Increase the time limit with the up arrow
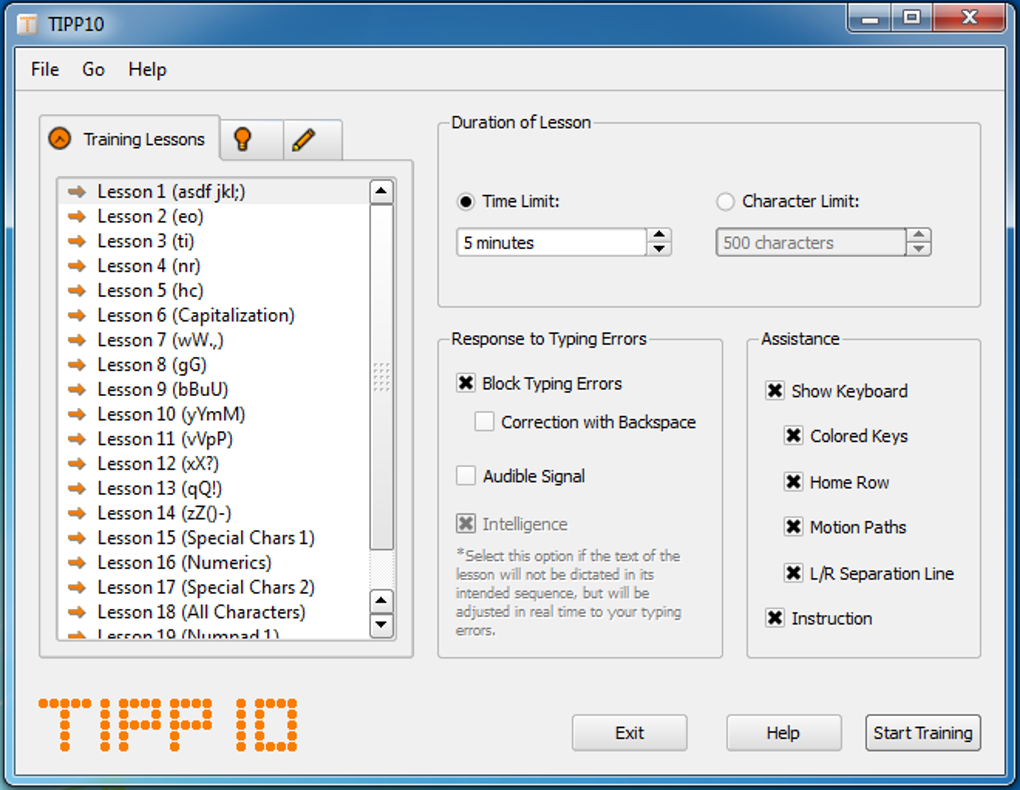This screenshot has height=790, width=1020. (x=659, y=235)
